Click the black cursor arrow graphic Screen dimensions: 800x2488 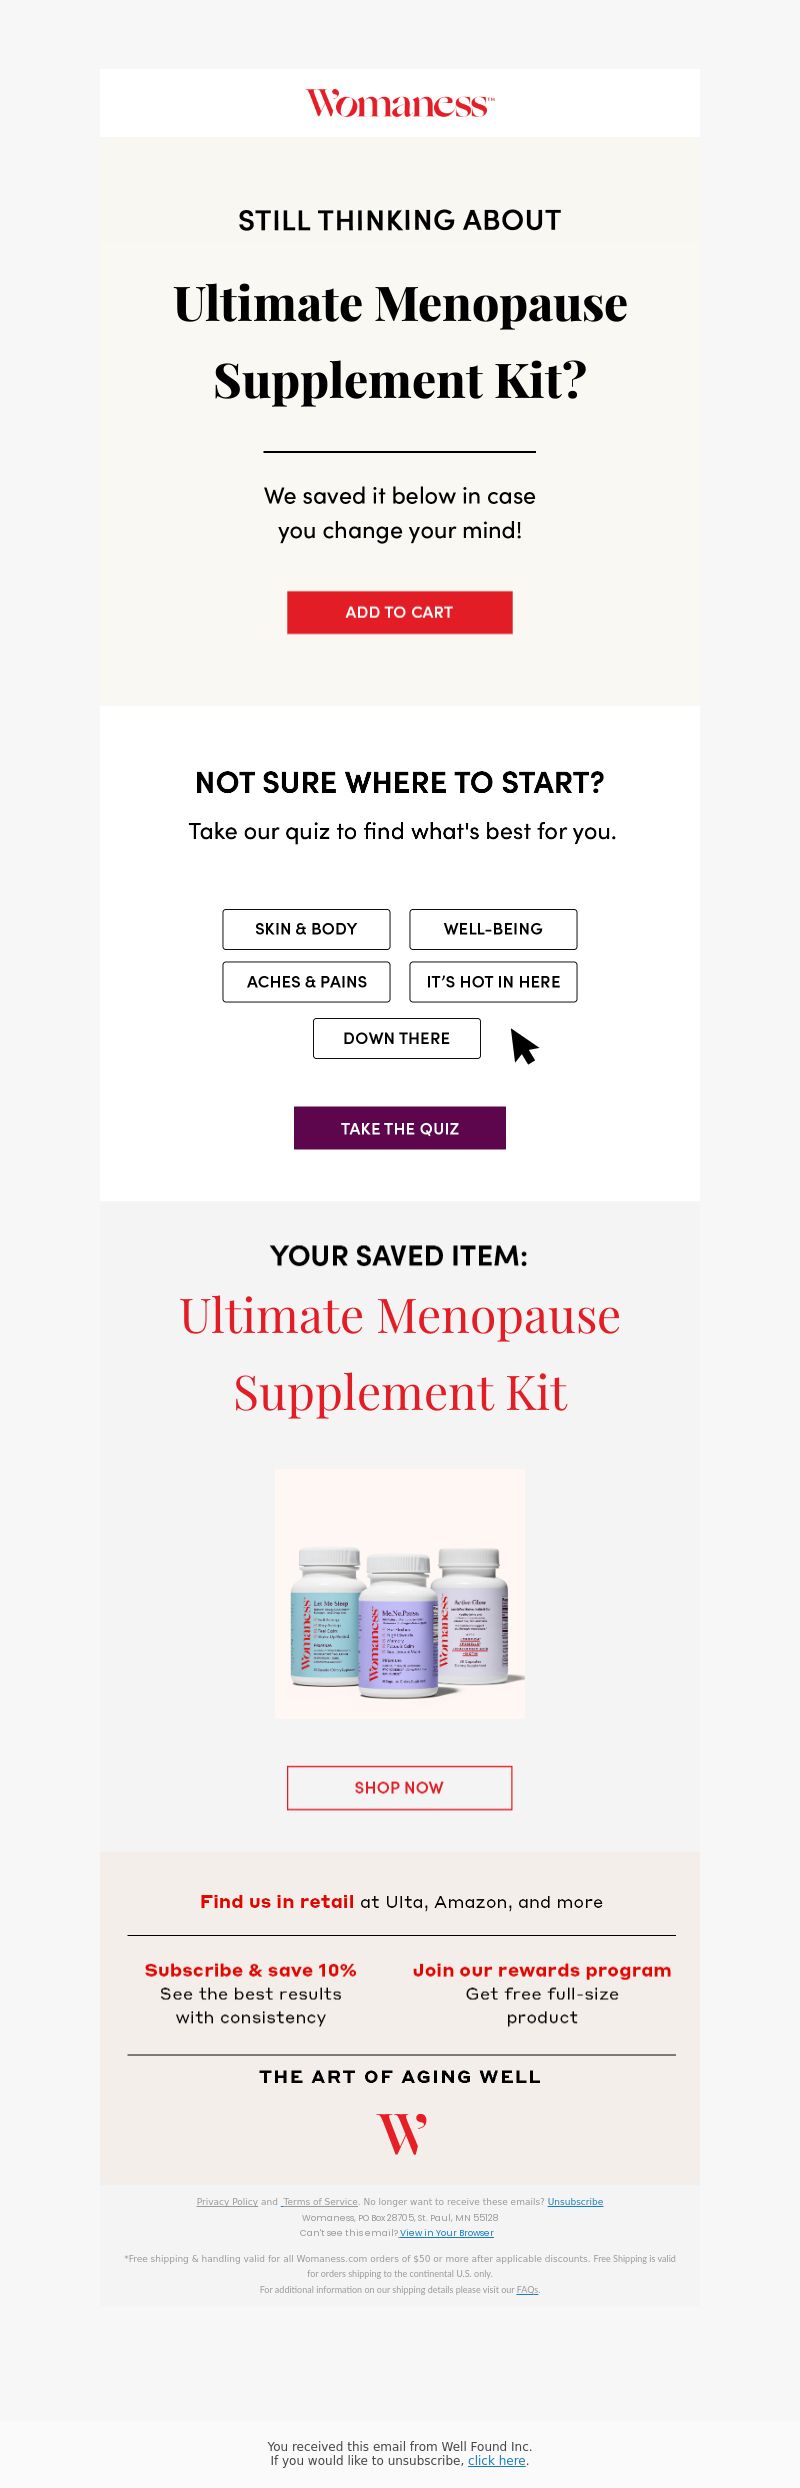click(x=524, y=1046)
